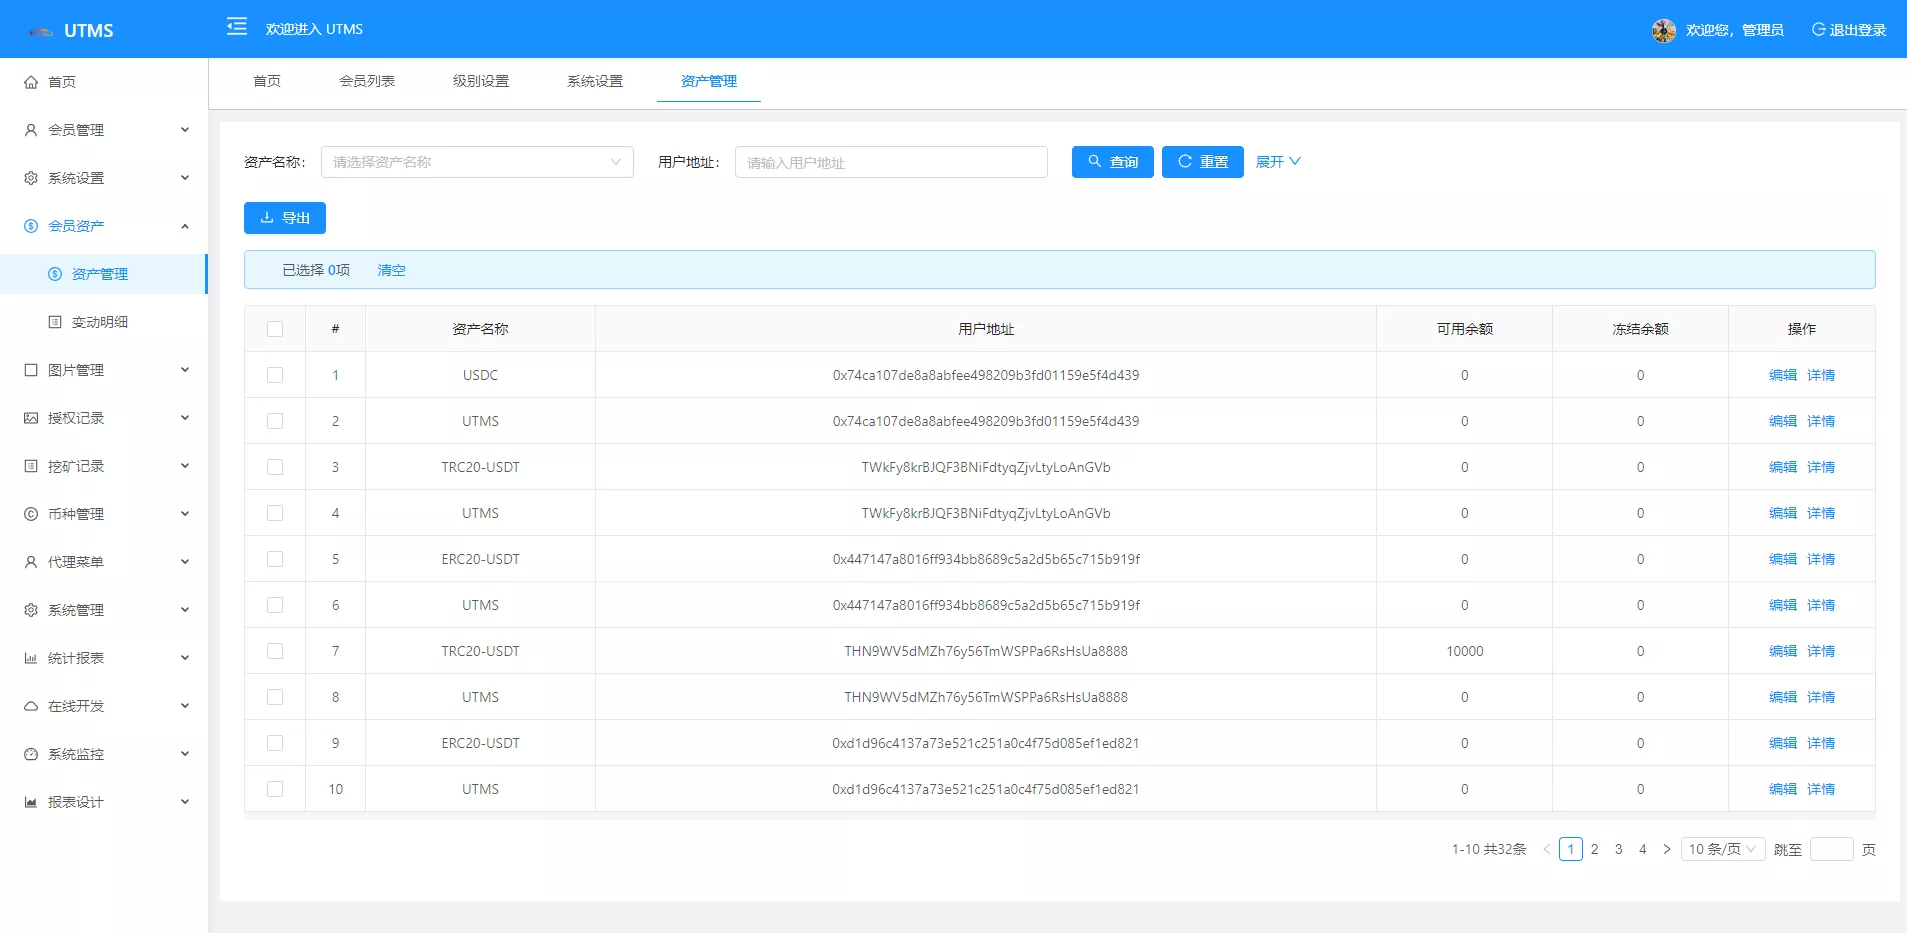1907x933 pixels.
Task: Click the admin avatar in the top bar
Action: pos(1662,29)
